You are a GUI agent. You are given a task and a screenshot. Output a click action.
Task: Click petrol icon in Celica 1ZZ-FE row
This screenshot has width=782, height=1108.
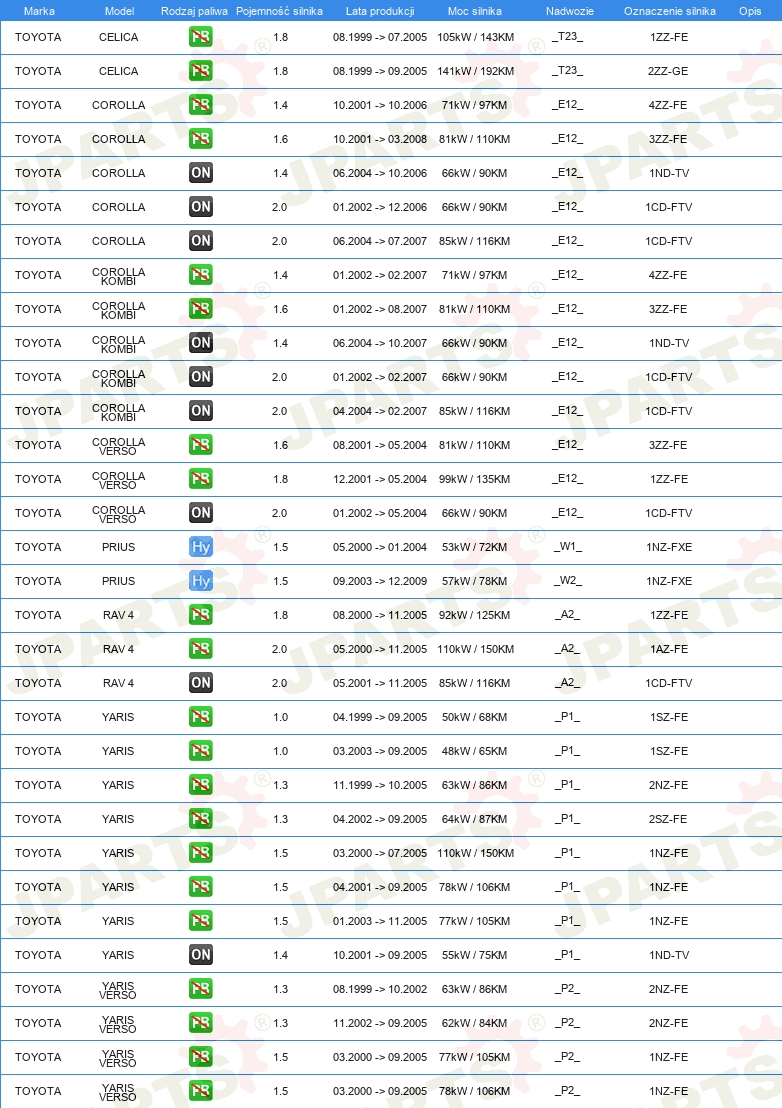[201, 37]
